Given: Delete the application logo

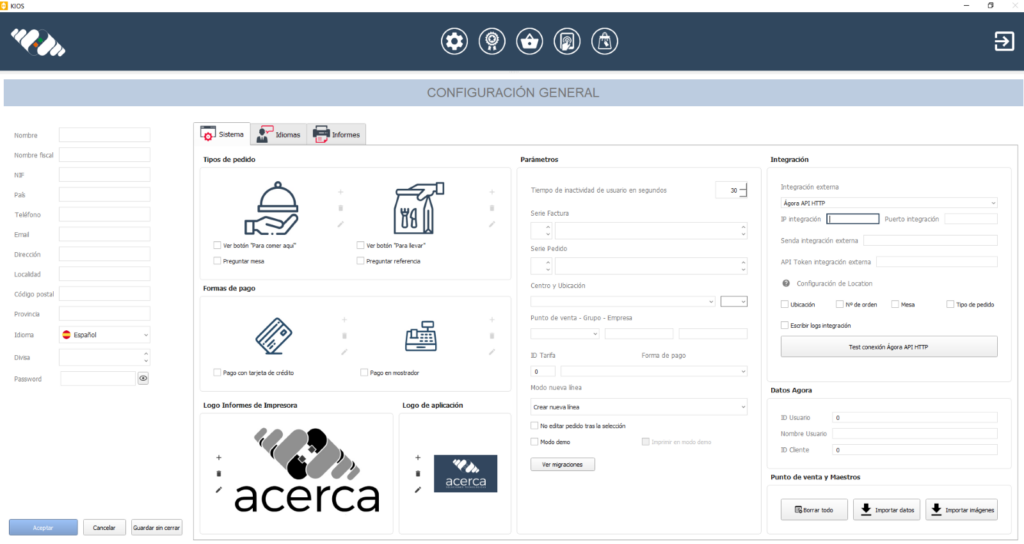Looking at the screenshot, I should pos(418,473).
